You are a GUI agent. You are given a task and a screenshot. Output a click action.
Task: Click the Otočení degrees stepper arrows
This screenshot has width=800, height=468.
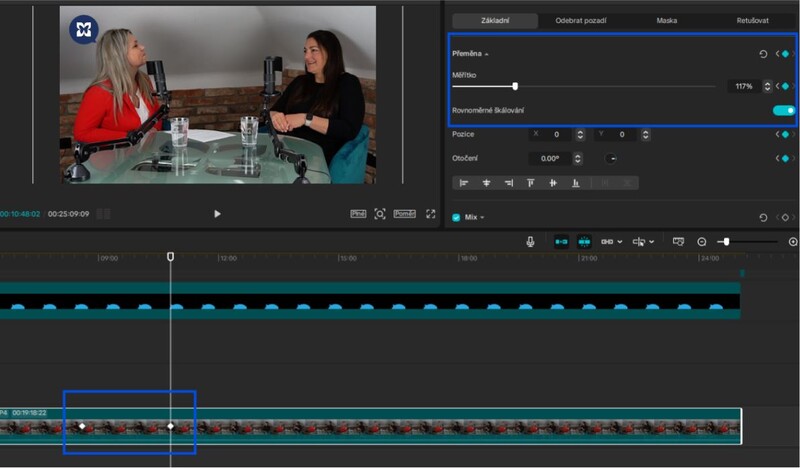pos(578,159)
